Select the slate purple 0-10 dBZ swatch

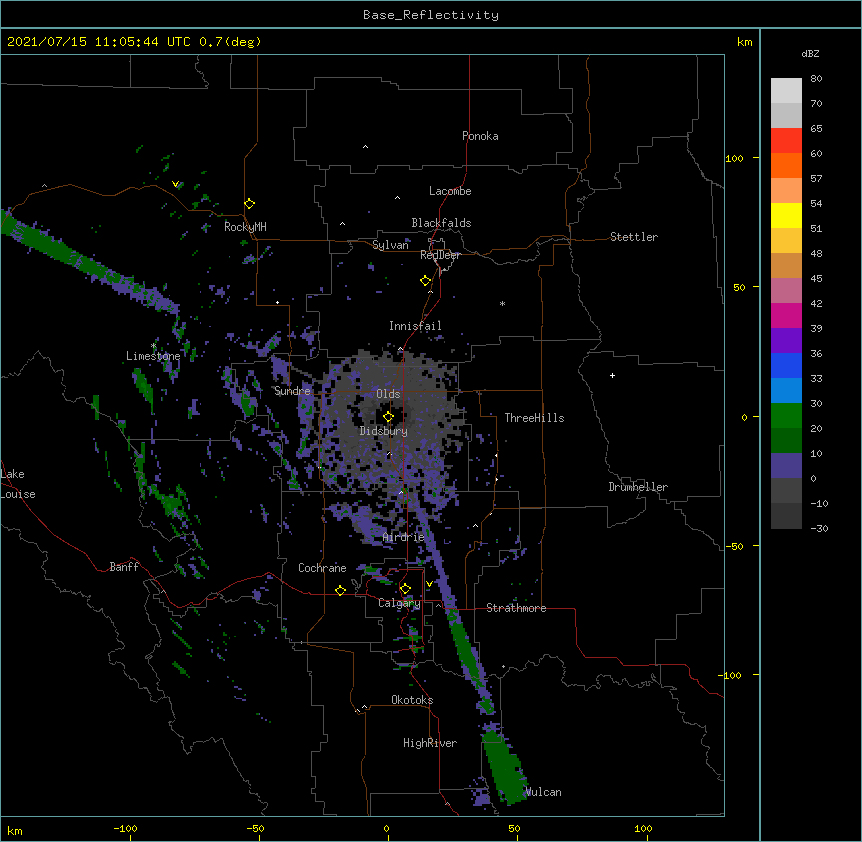pos(786,466)
